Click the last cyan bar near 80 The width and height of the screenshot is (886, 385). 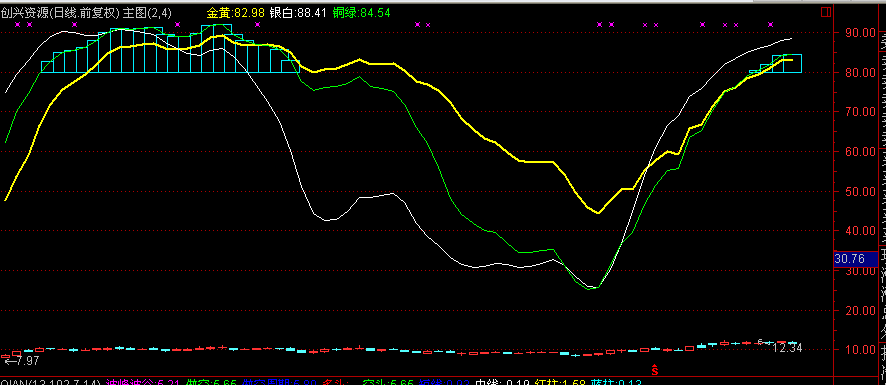point(791,63)
